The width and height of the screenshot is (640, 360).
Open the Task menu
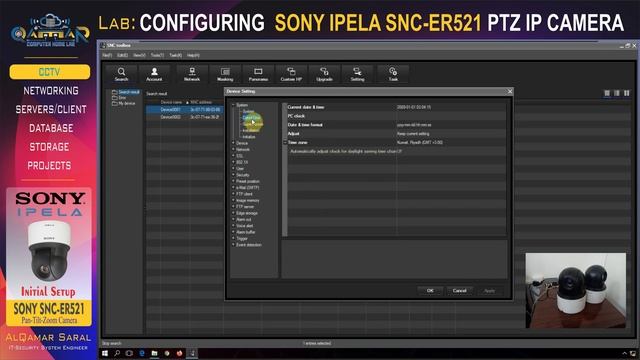(x=176, y=55)
